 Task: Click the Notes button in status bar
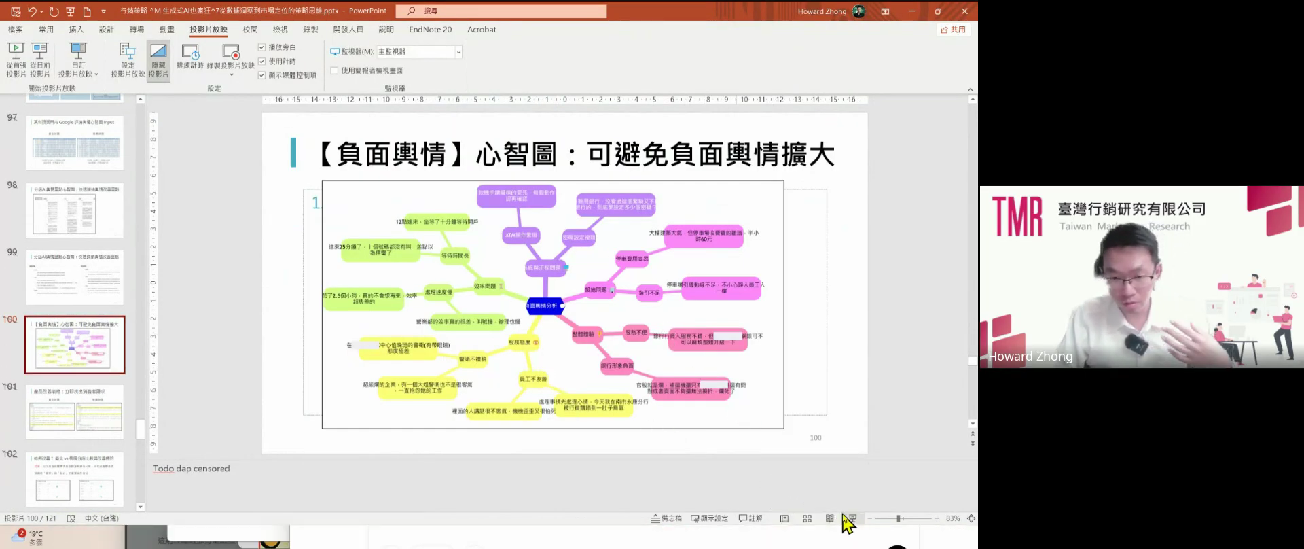click(x=666, y=519)
